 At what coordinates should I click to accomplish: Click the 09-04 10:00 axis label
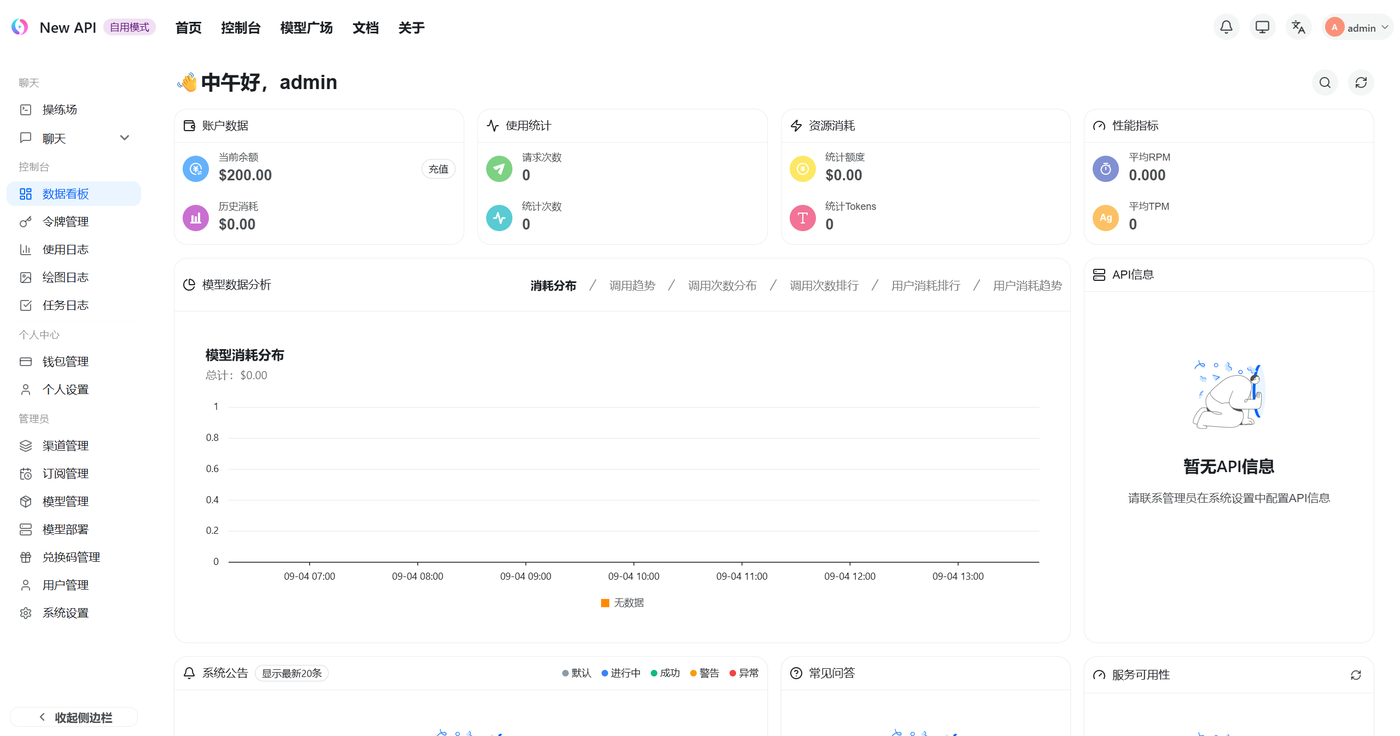point(634,577)
